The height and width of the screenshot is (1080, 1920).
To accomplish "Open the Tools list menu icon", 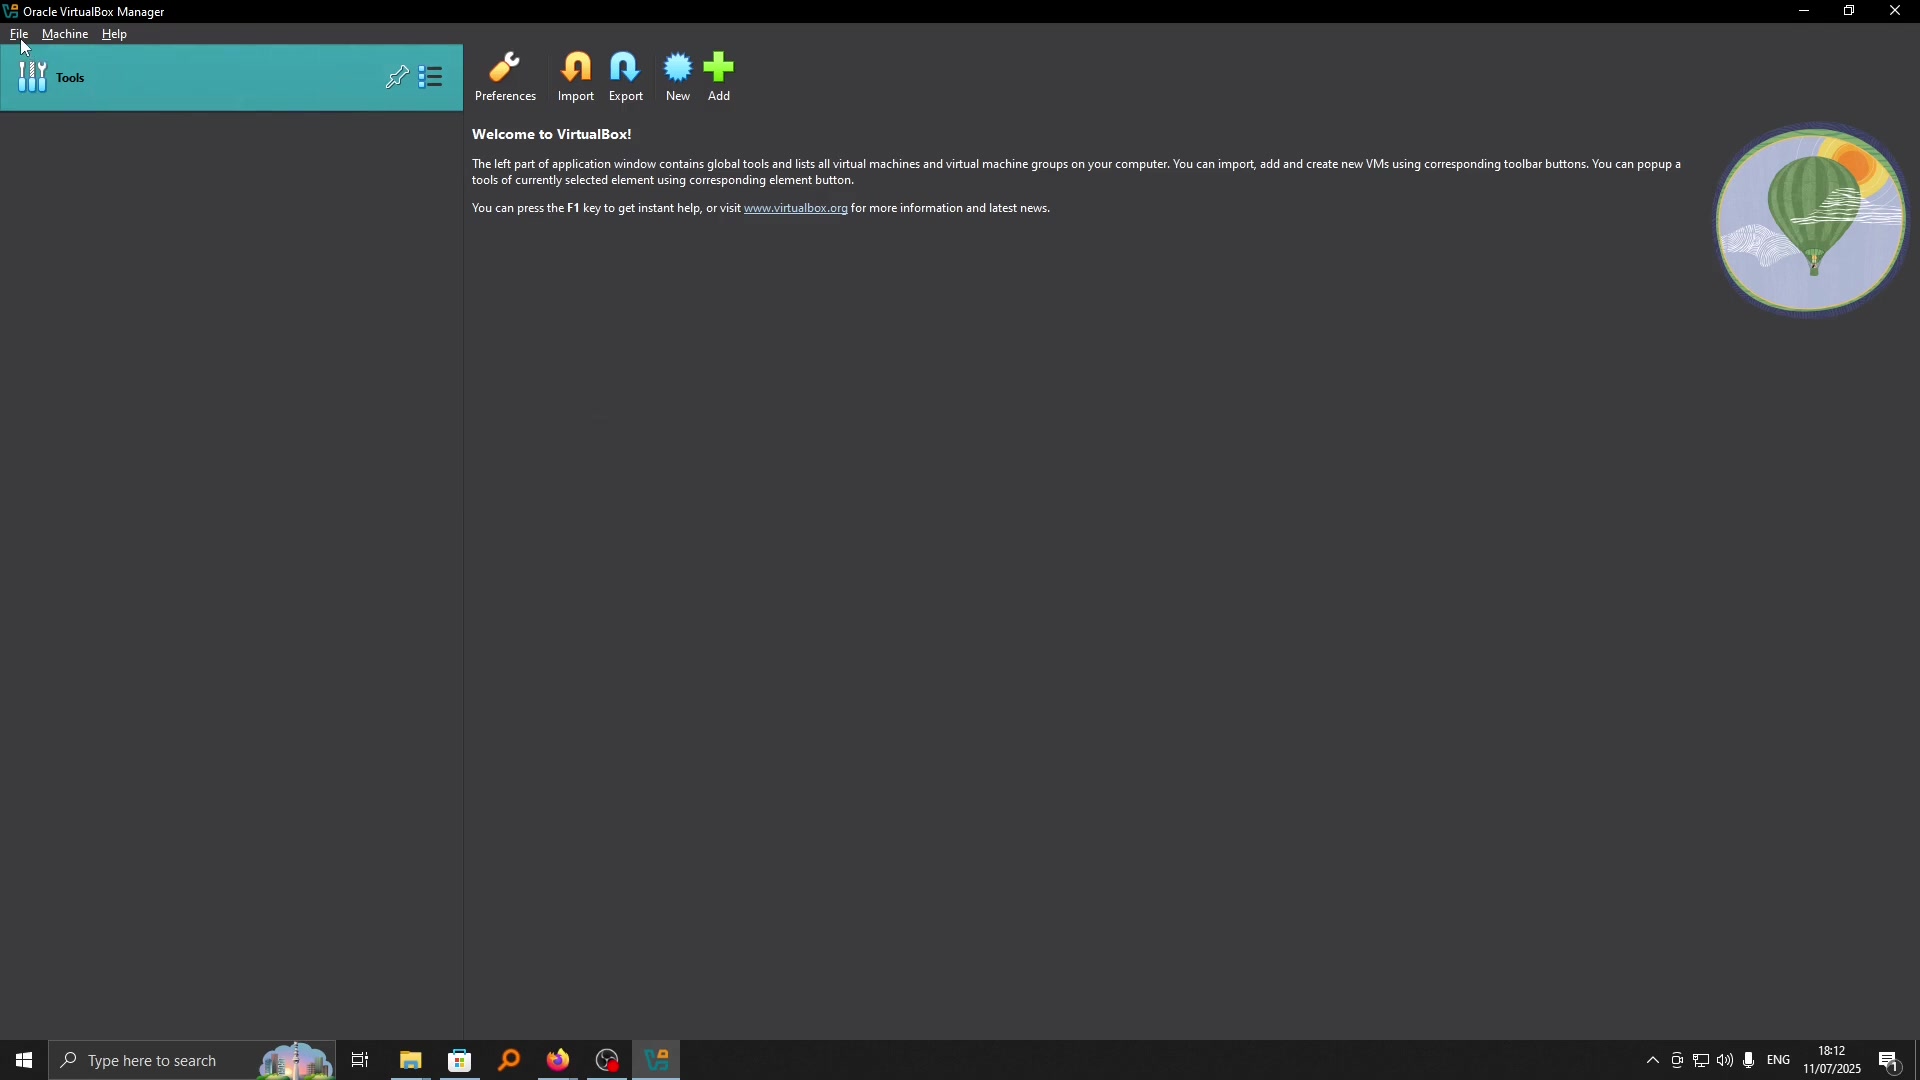I will (432, 78).
